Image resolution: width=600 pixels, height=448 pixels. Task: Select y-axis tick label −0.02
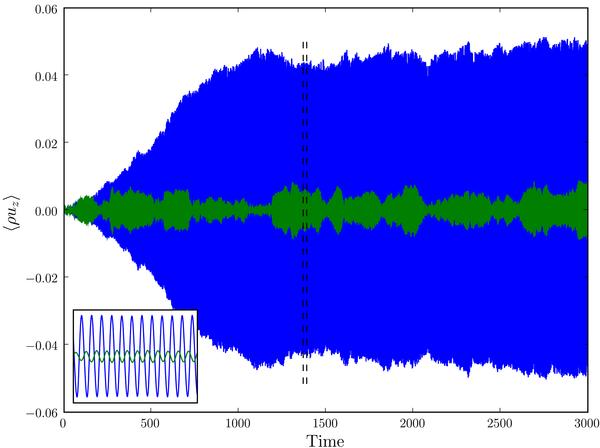[37, 278]
